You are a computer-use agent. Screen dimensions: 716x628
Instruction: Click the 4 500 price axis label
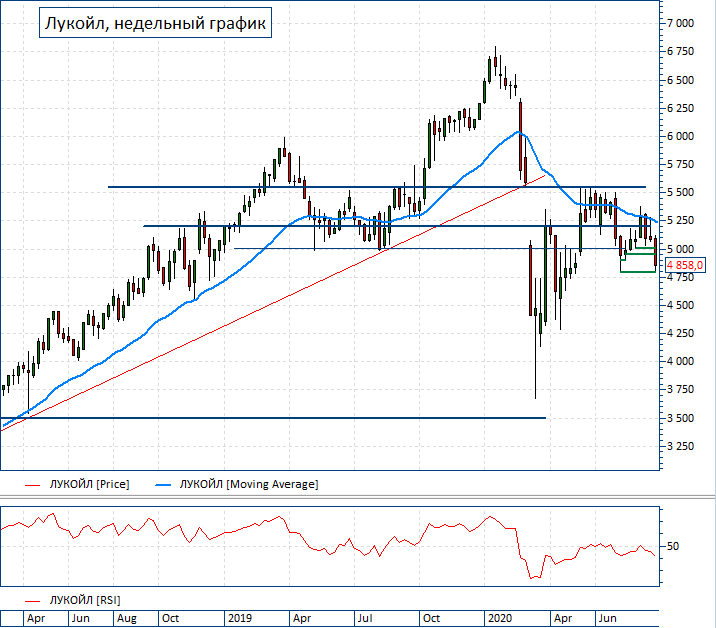click(x=680, y=305)
